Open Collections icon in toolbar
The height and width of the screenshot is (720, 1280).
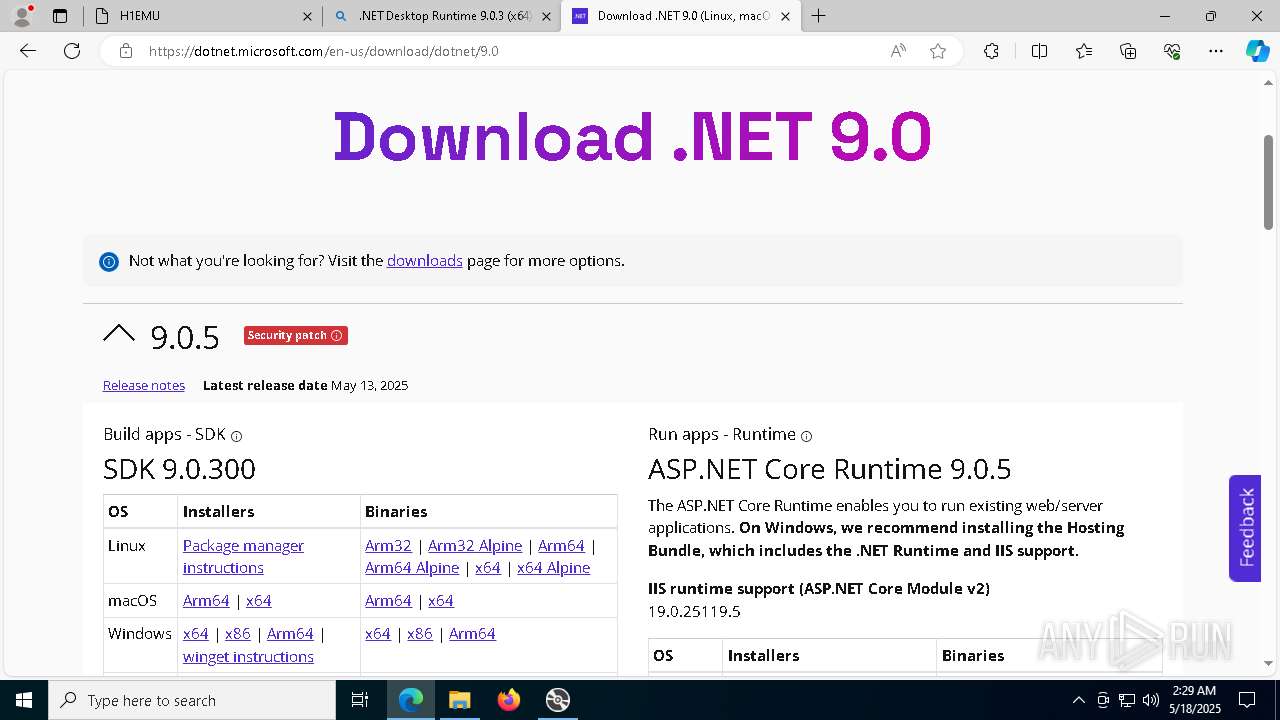[x=1128, y=51]
